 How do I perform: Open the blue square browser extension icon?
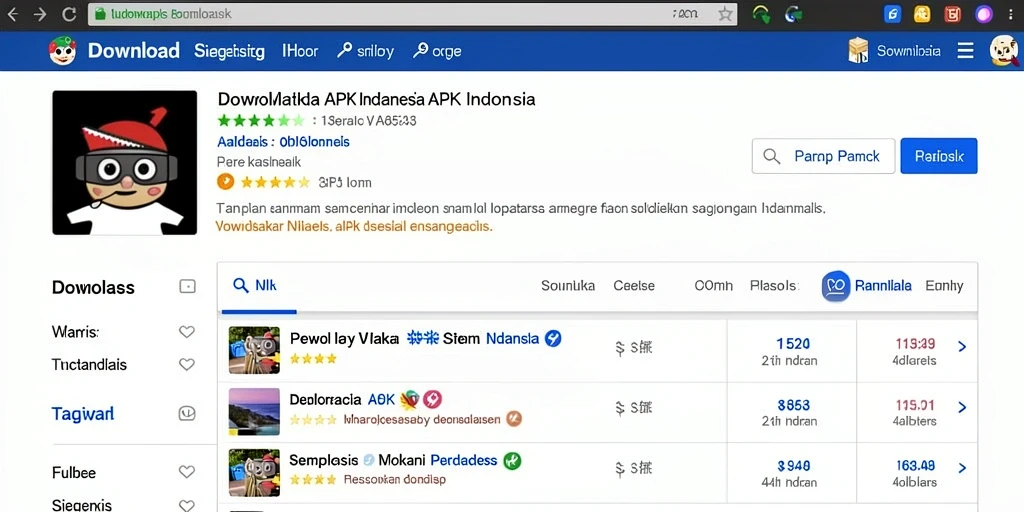[x=892, y=14]
